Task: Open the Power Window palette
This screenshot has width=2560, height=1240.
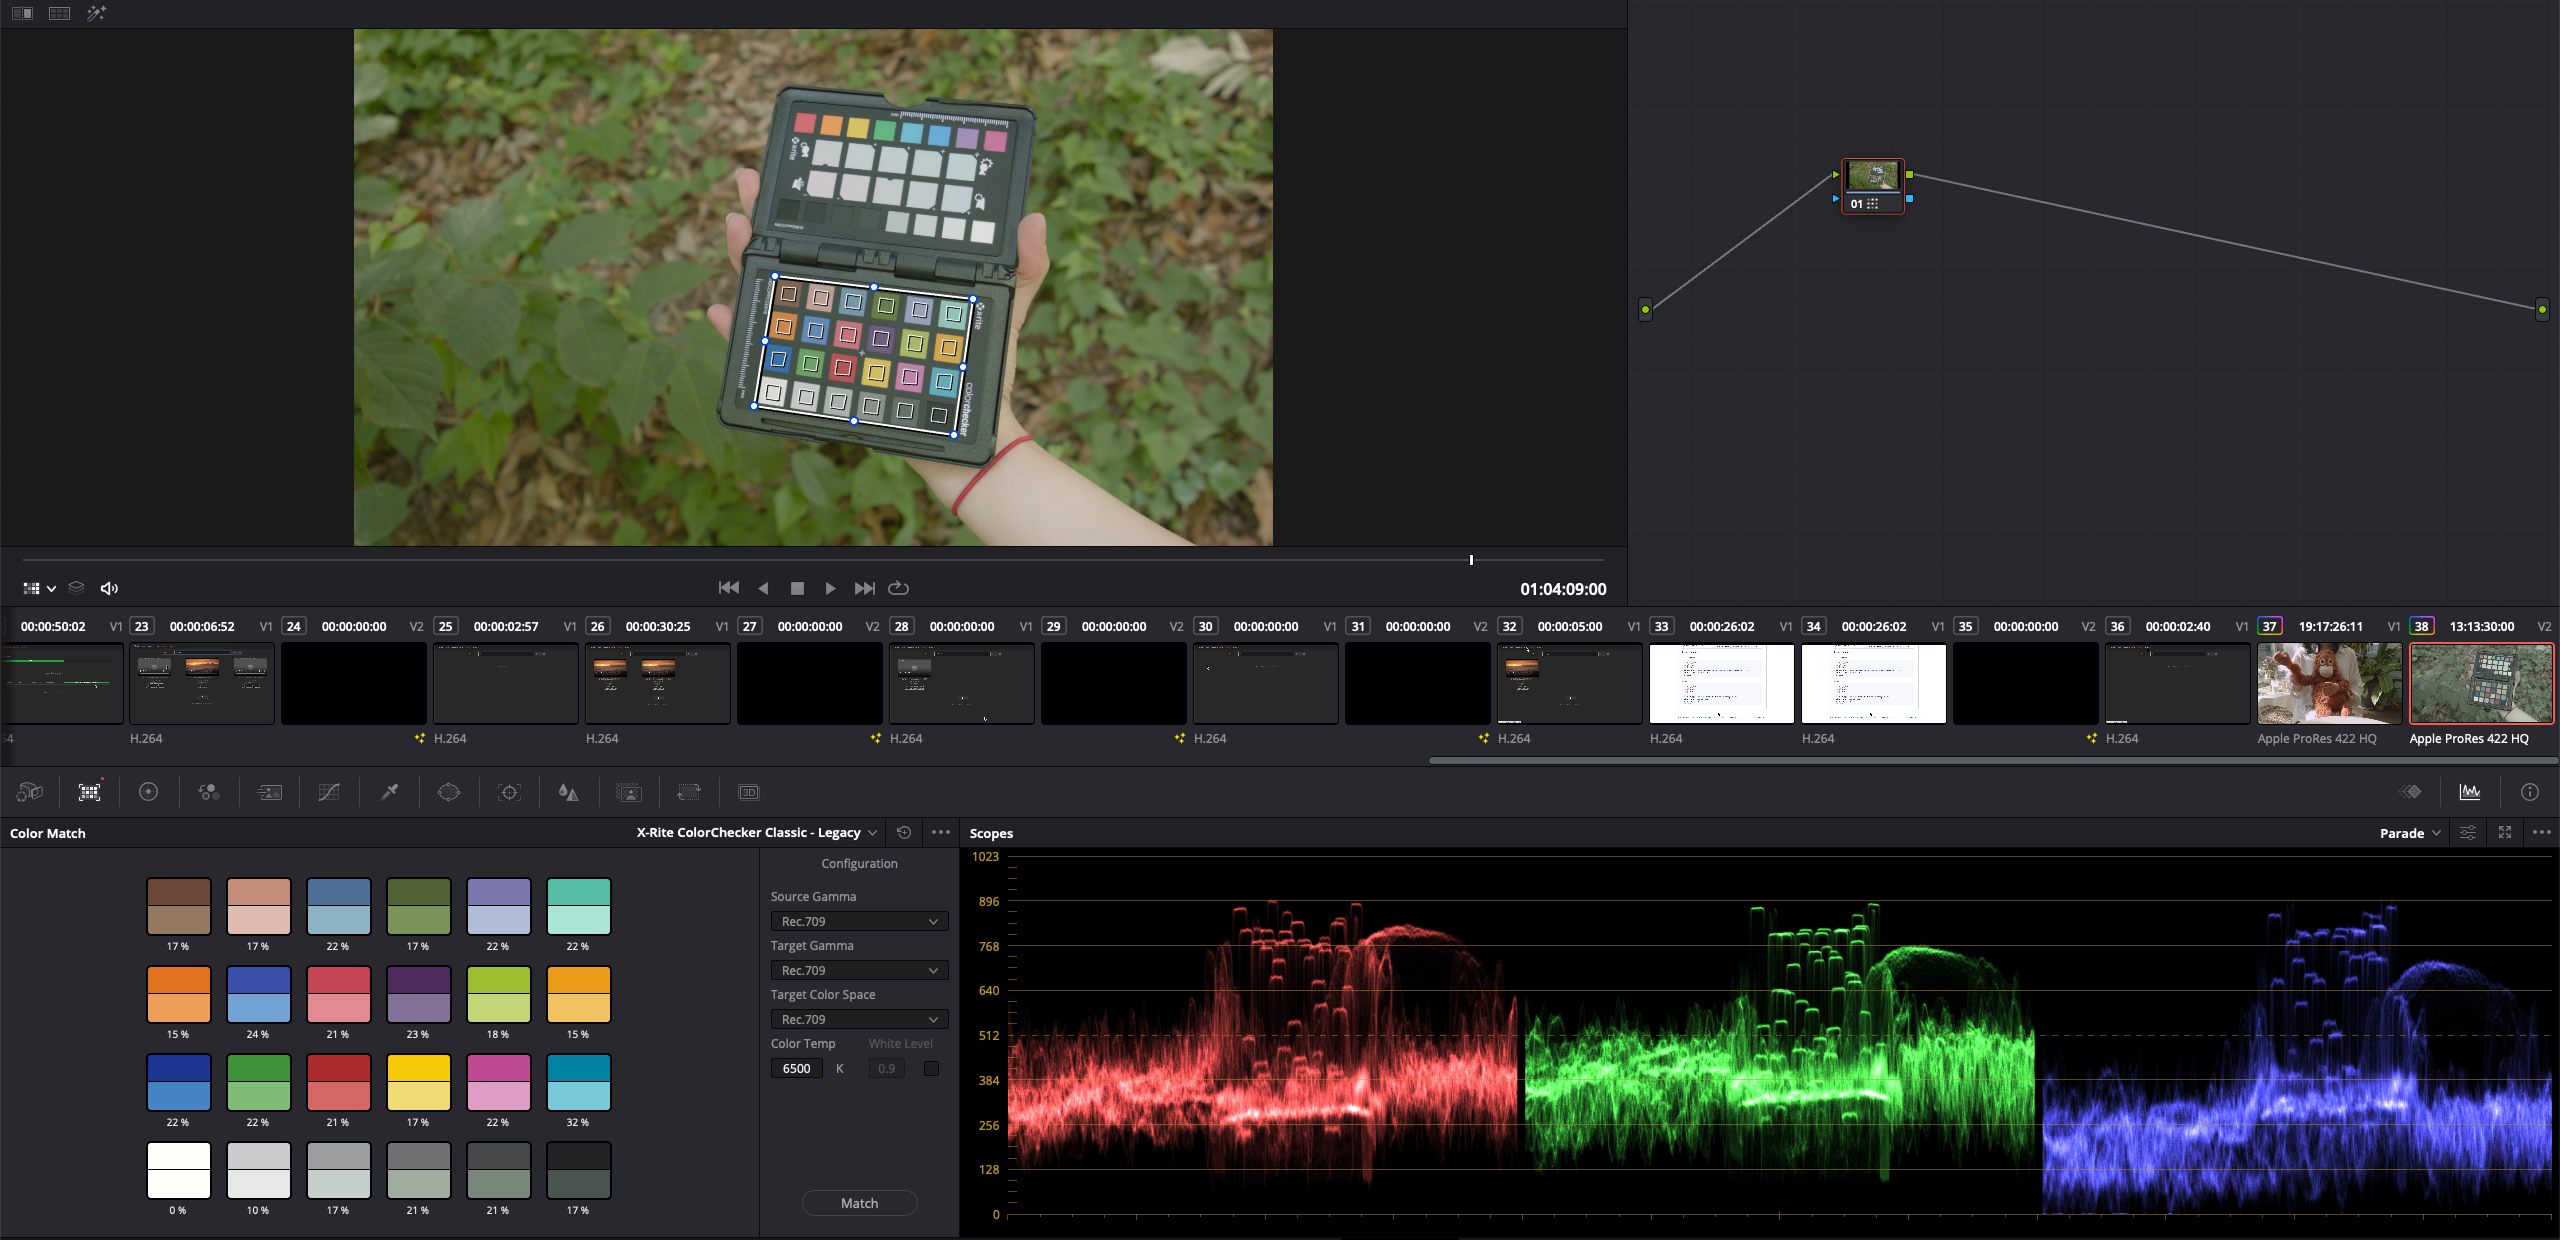Action: pyautogui.click(x=449, y=792)
